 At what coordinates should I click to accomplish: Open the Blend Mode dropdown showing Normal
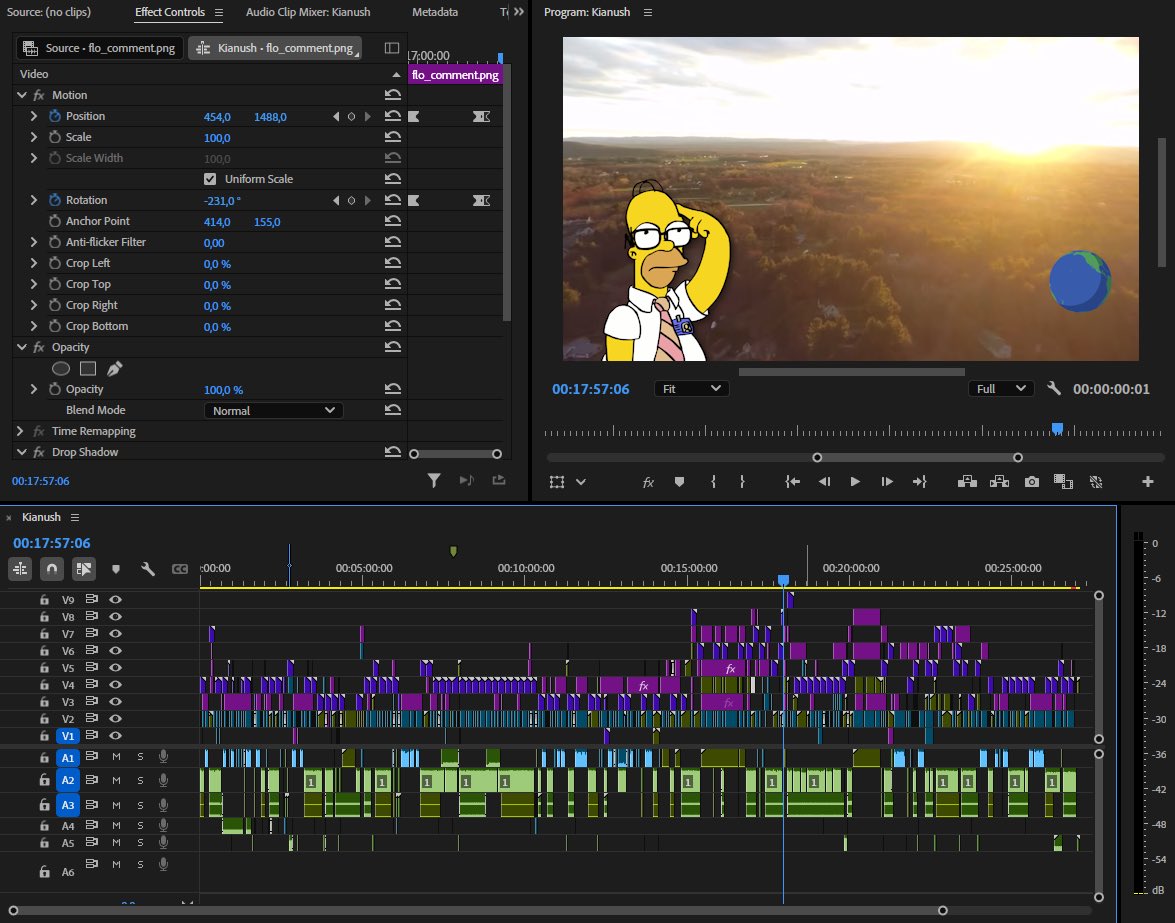[x=272, y=410]
